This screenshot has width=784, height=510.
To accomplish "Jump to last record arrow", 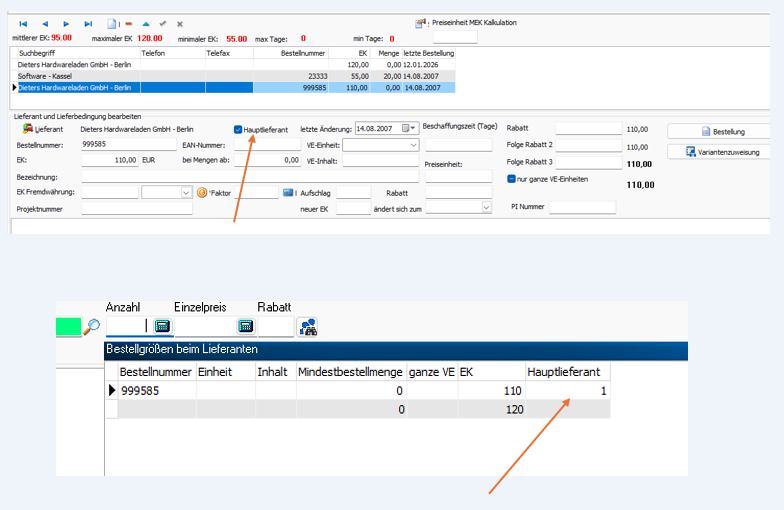I will [88, 23].
